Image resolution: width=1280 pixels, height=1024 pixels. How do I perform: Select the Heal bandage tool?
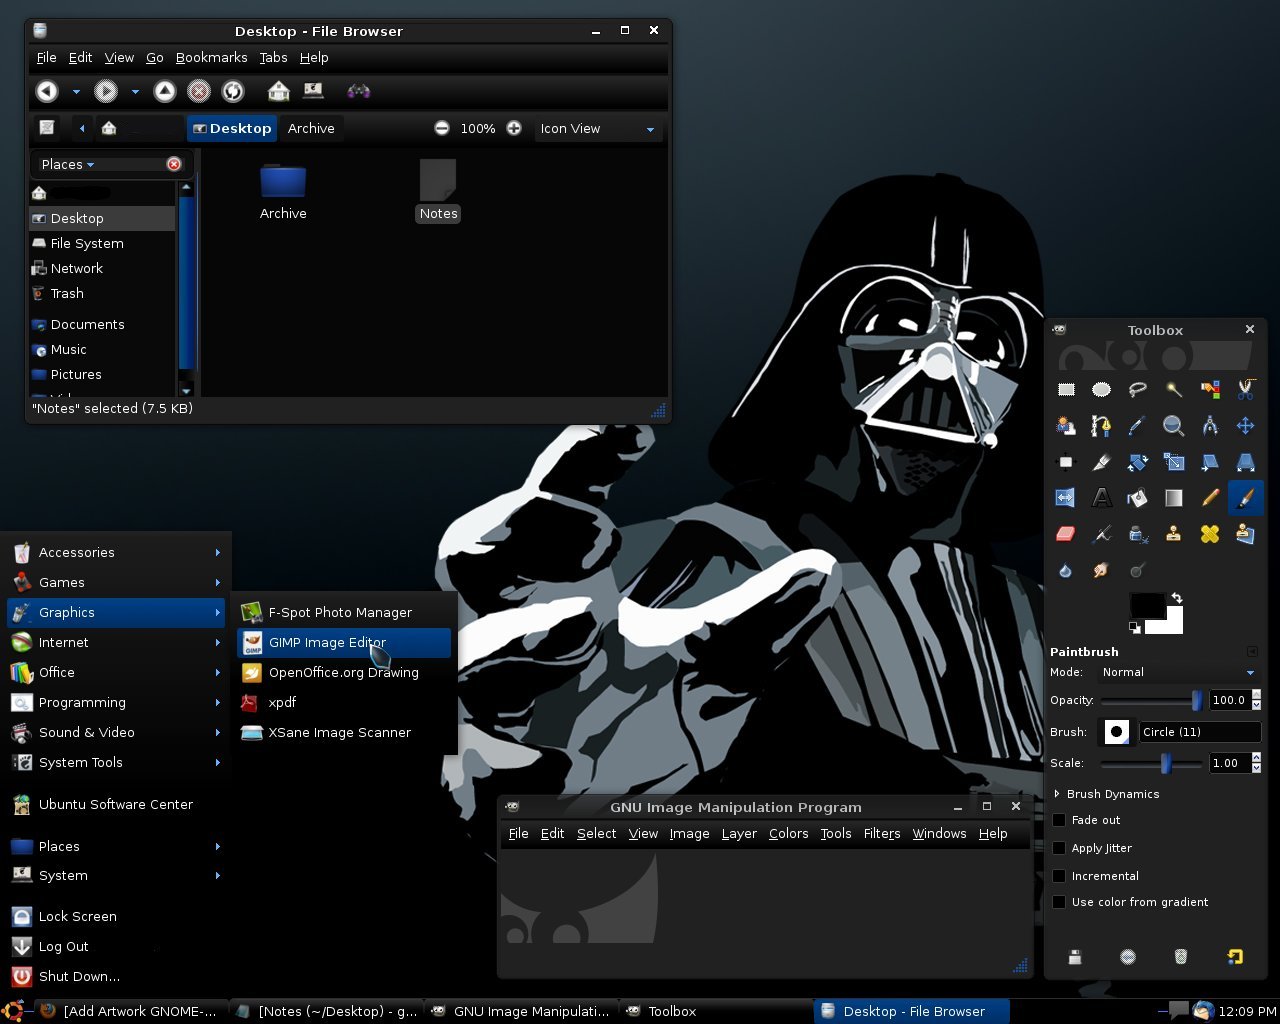tap(1210, 534)
